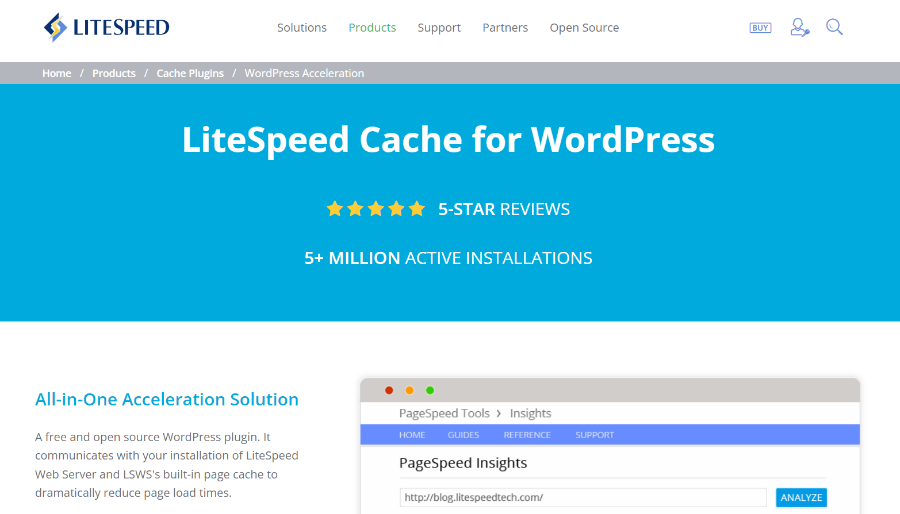Click Insights breadcrumb in mockup
The image size is (900, 514).
tap(530, 414)
